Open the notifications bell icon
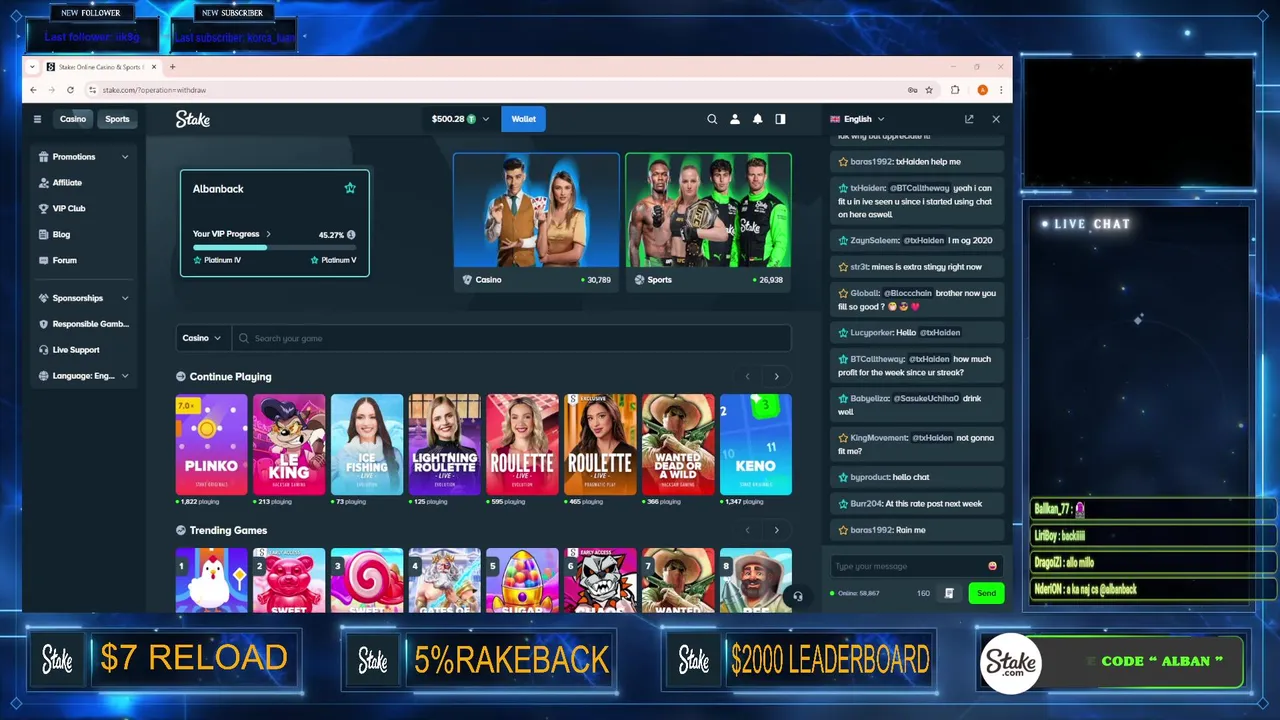 click(758, 119)
